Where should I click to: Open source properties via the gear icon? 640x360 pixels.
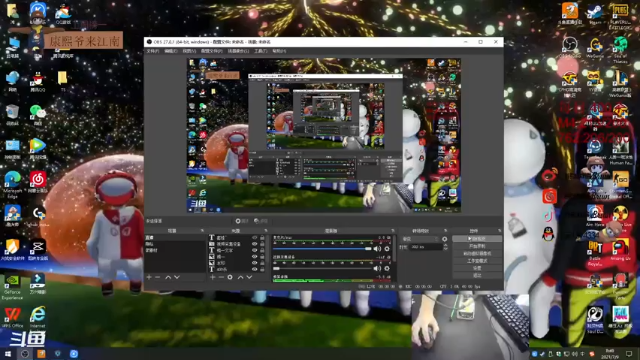coord(230,277)
